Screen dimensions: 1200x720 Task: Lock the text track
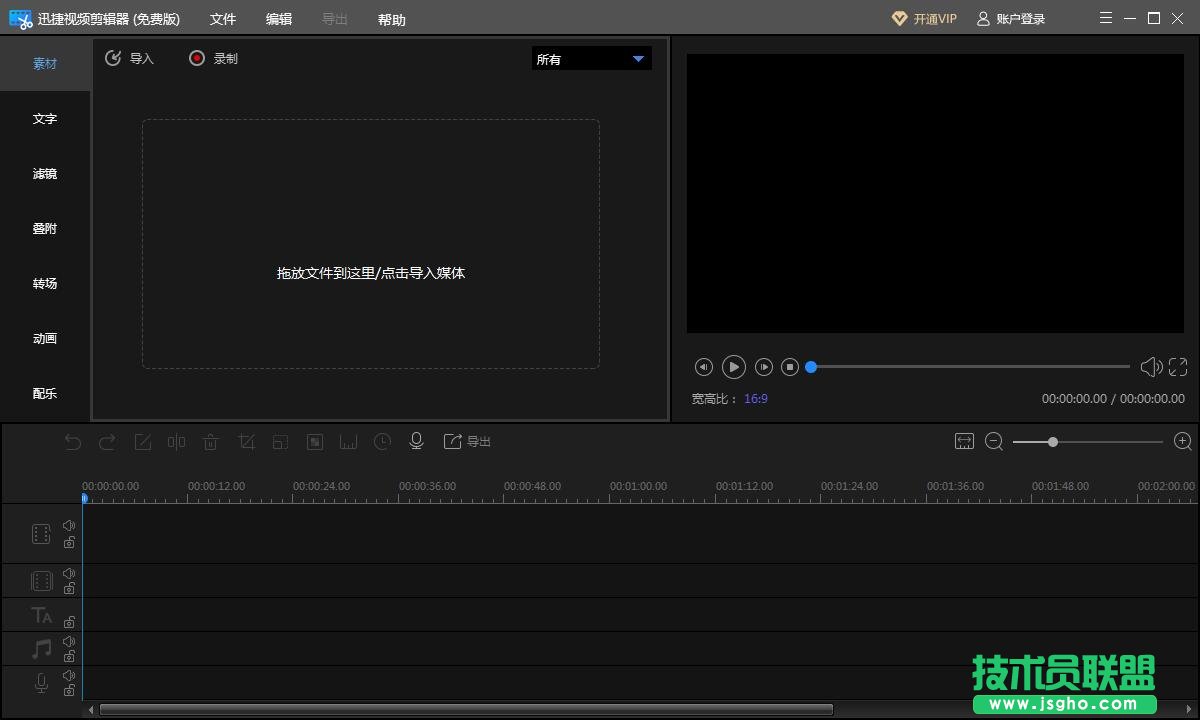tap(69, 622)
